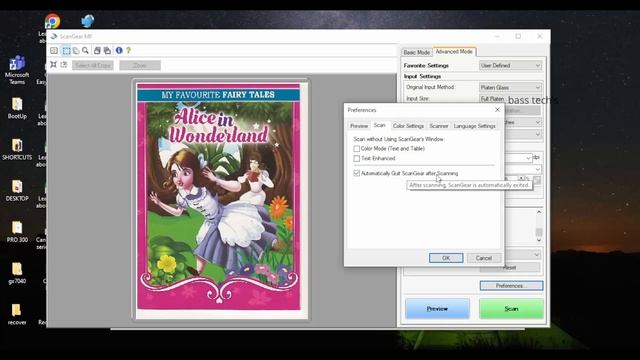
Task: Select the magnifier zoom tool
Action: 85,51
